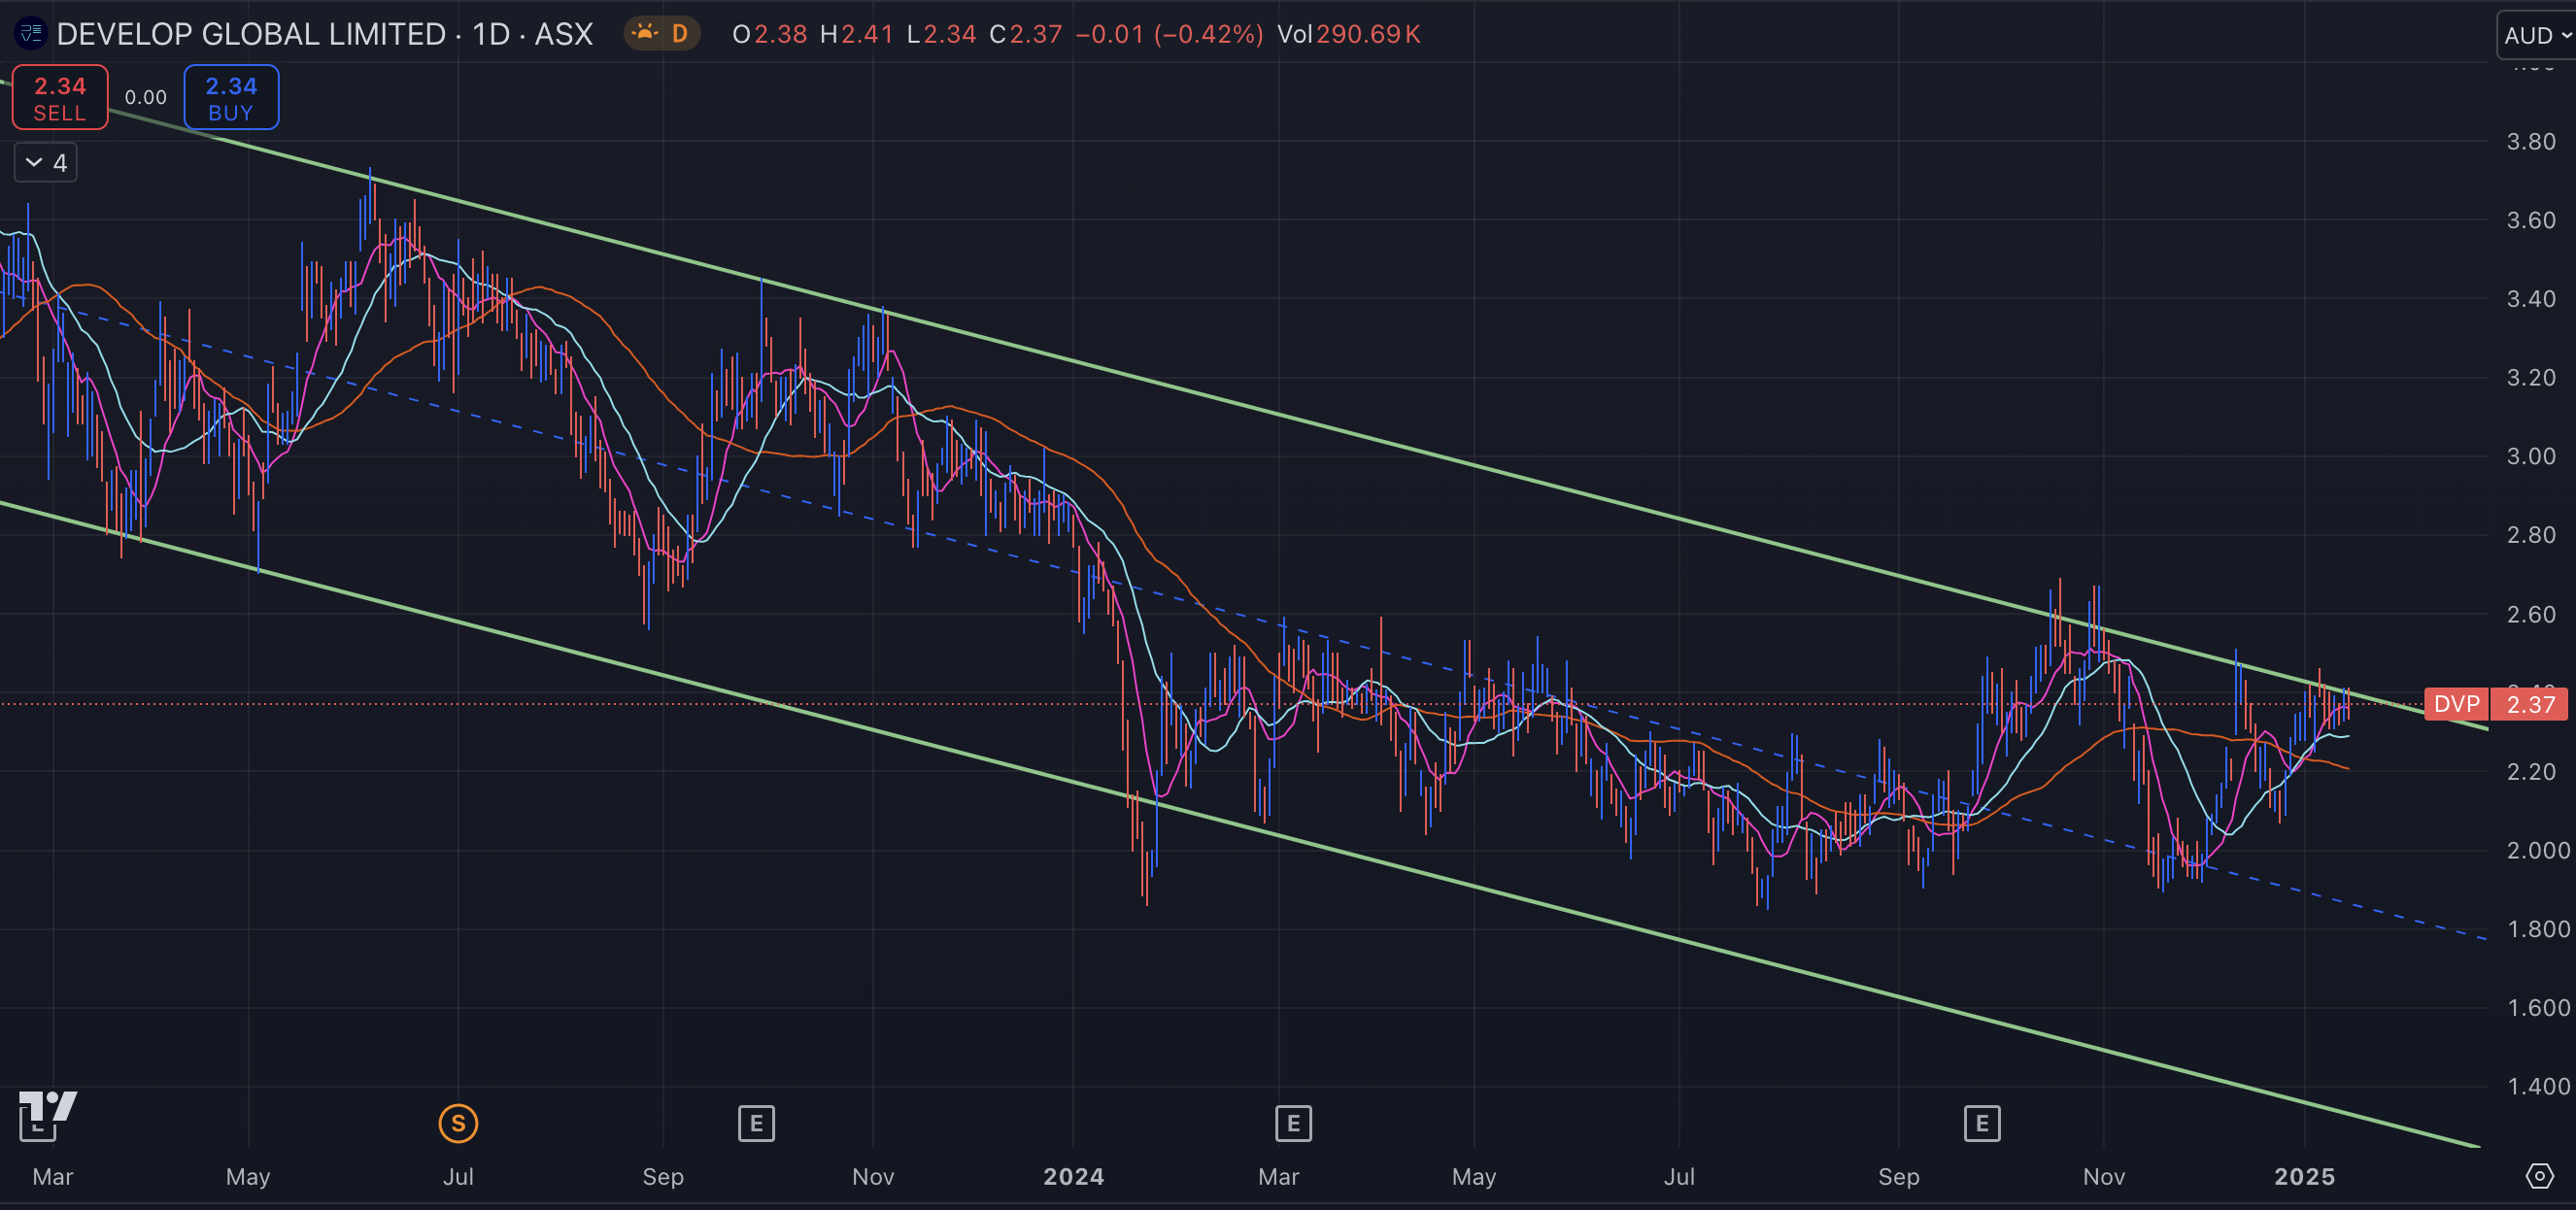Click the DVP symbol logo icon
2576x1210 pixels.
coord(31,34)
